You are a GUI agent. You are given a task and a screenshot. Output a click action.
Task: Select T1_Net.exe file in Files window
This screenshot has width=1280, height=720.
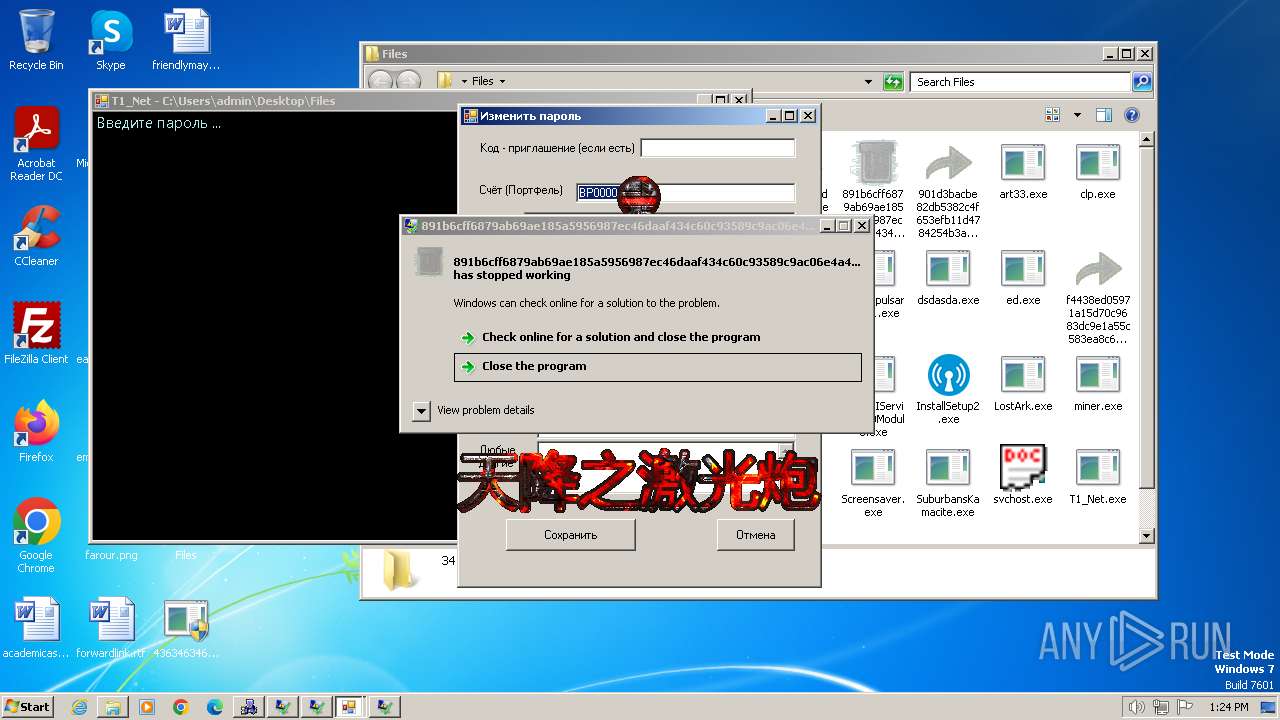[x=1097, y=476]
